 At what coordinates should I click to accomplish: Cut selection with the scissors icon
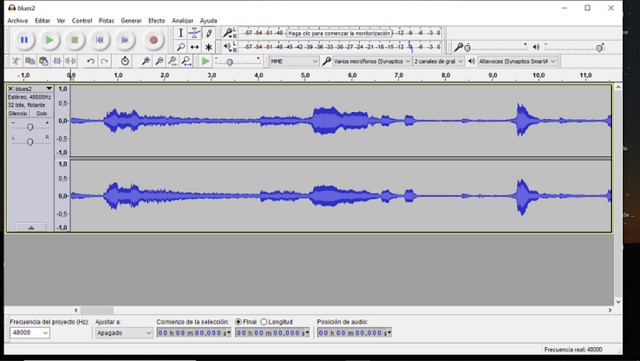16,61
